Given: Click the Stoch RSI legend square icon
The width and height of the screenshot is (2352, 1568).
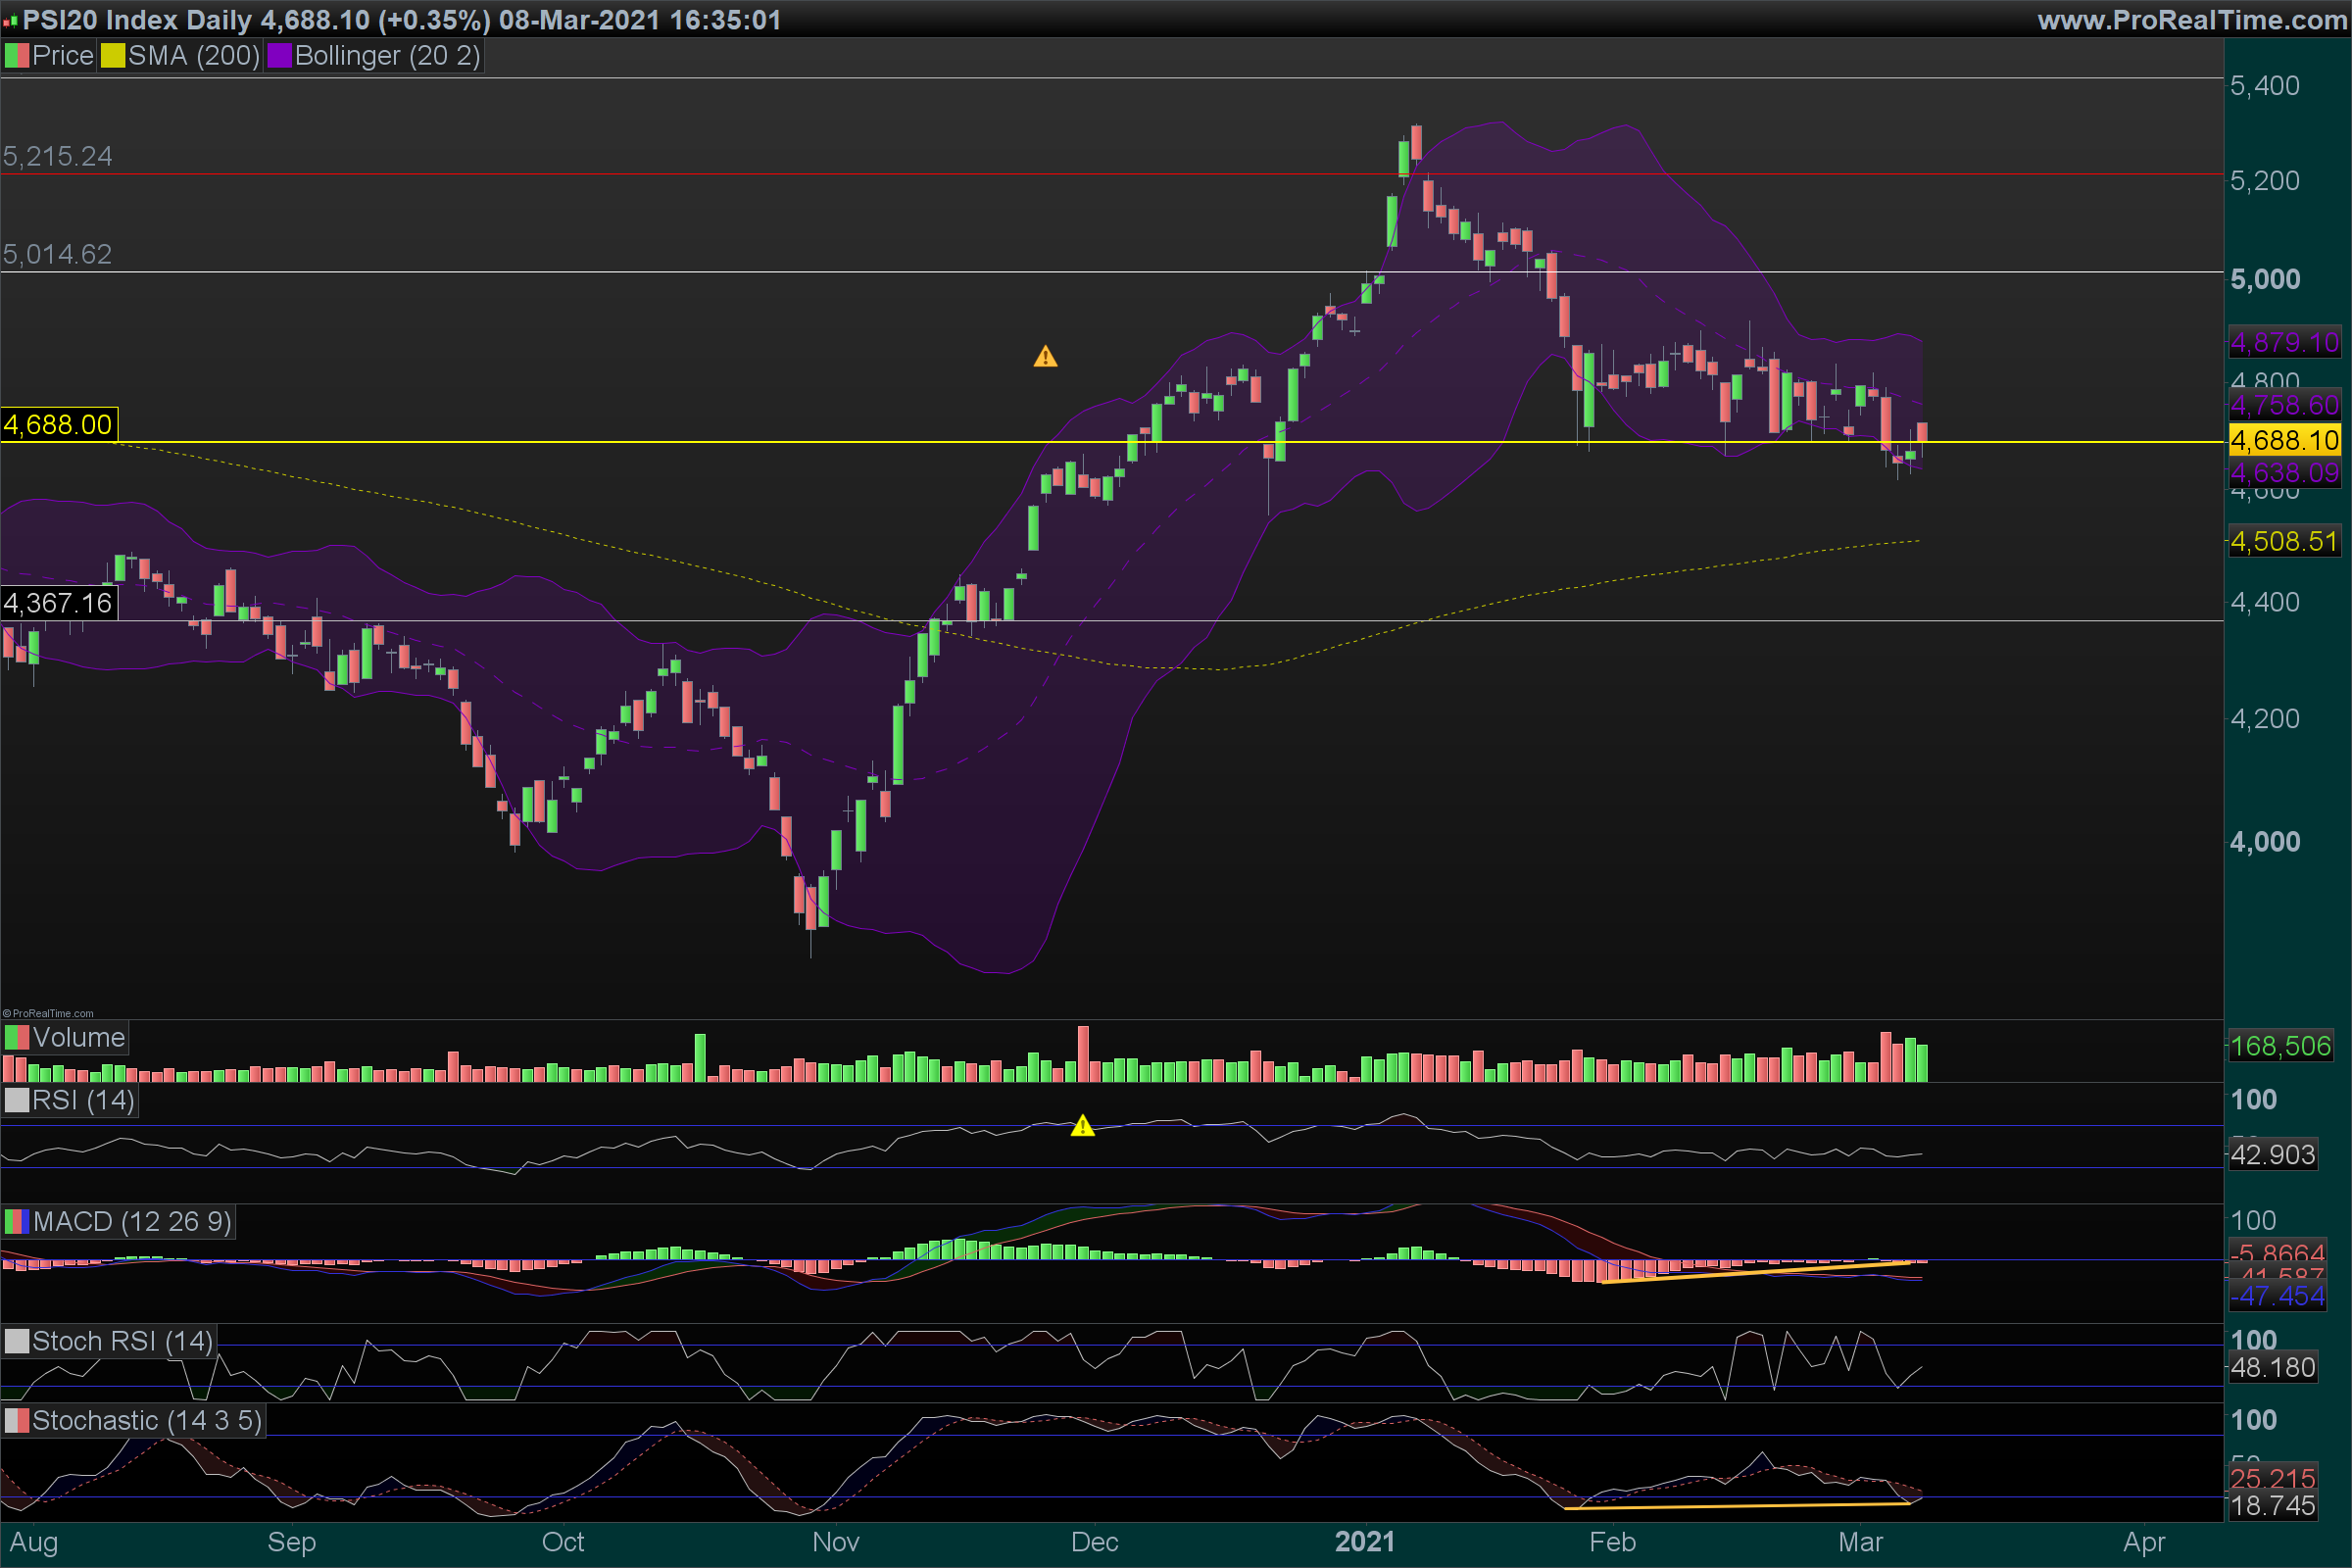Looking at the screenshot, I should click(17, 1342).
